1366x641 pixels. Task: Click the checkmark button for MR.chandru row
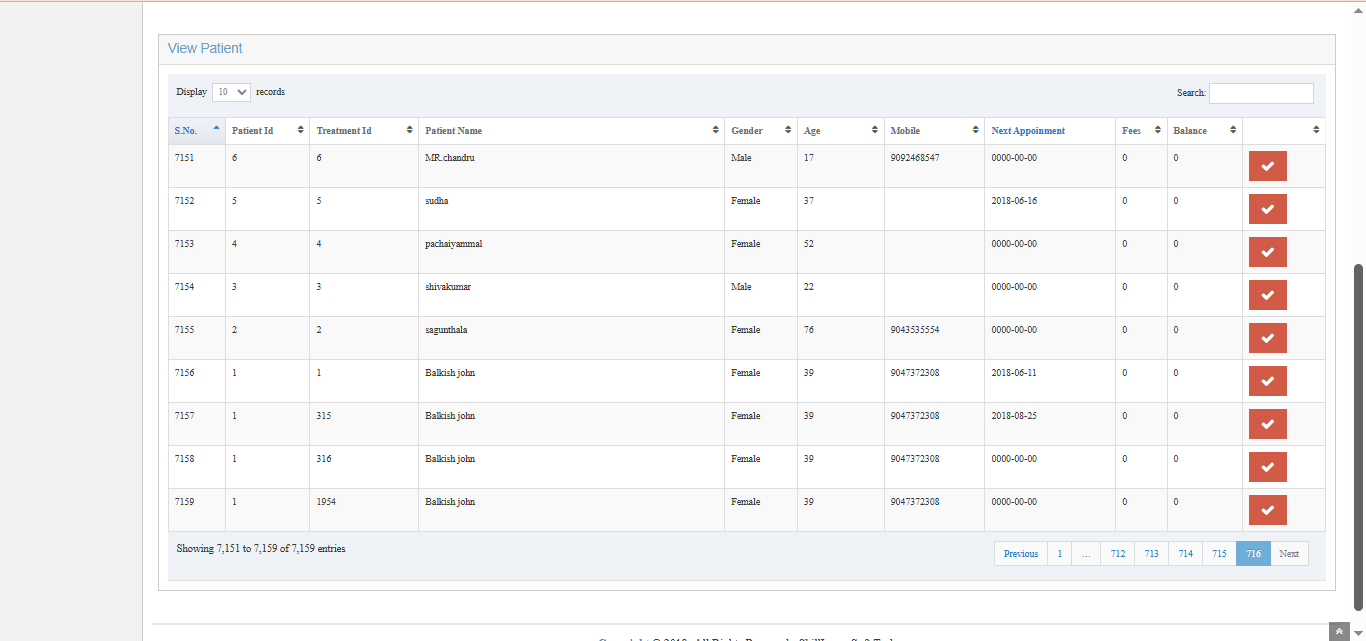1267,166
